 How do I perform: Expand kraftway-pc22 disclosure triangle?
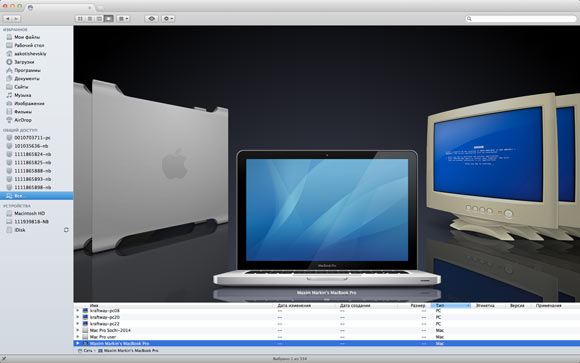point(78,323)
